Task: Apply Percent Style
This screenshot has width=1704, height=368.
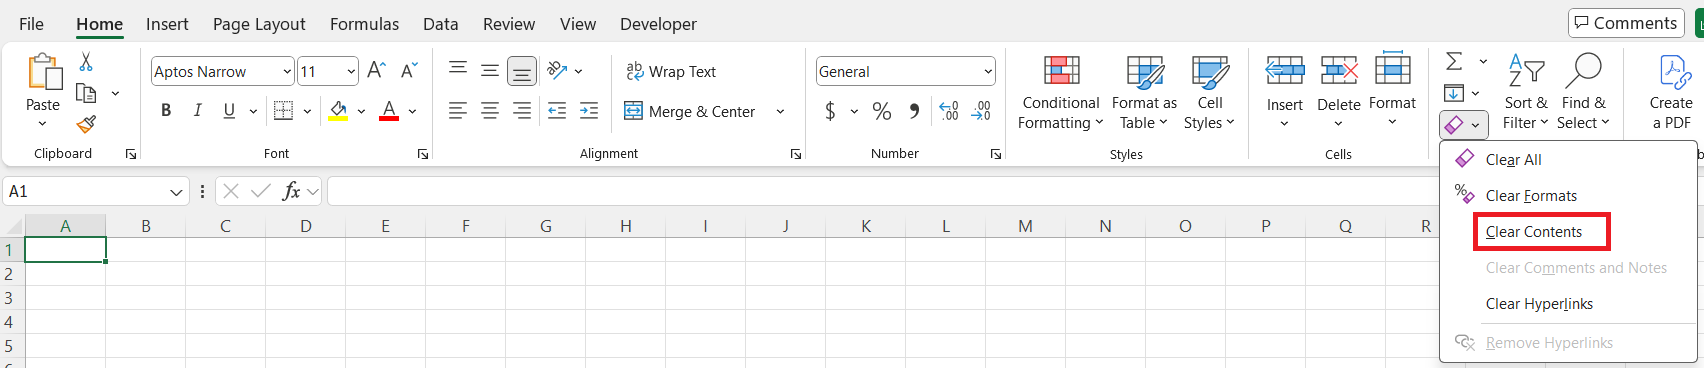Action: click(x=882, y=111)
